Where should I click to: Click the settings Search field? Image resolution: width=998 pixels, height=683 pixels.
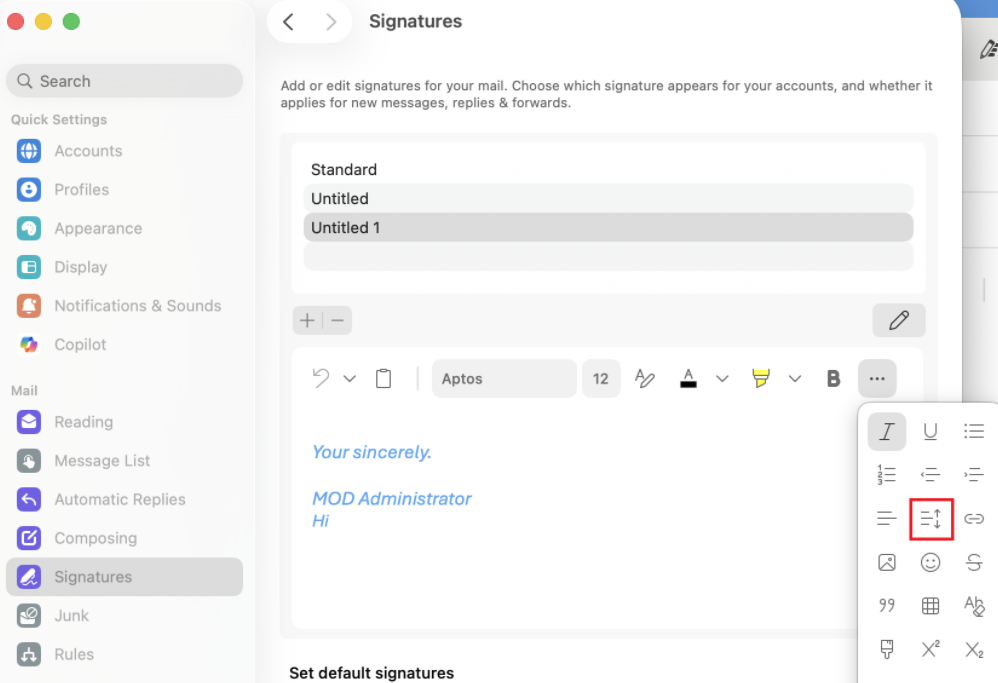(125, 81)
